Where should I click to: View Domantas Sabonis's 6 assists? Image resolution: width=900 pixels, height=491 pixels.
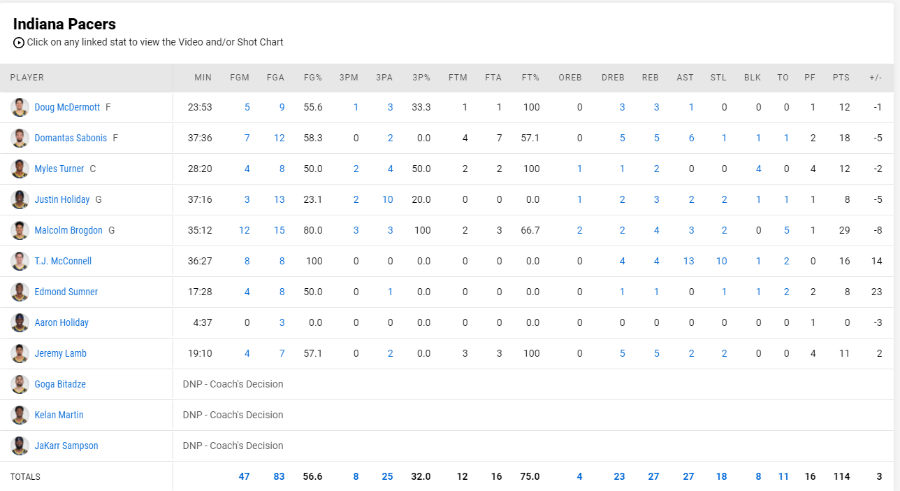pos(692,138)
